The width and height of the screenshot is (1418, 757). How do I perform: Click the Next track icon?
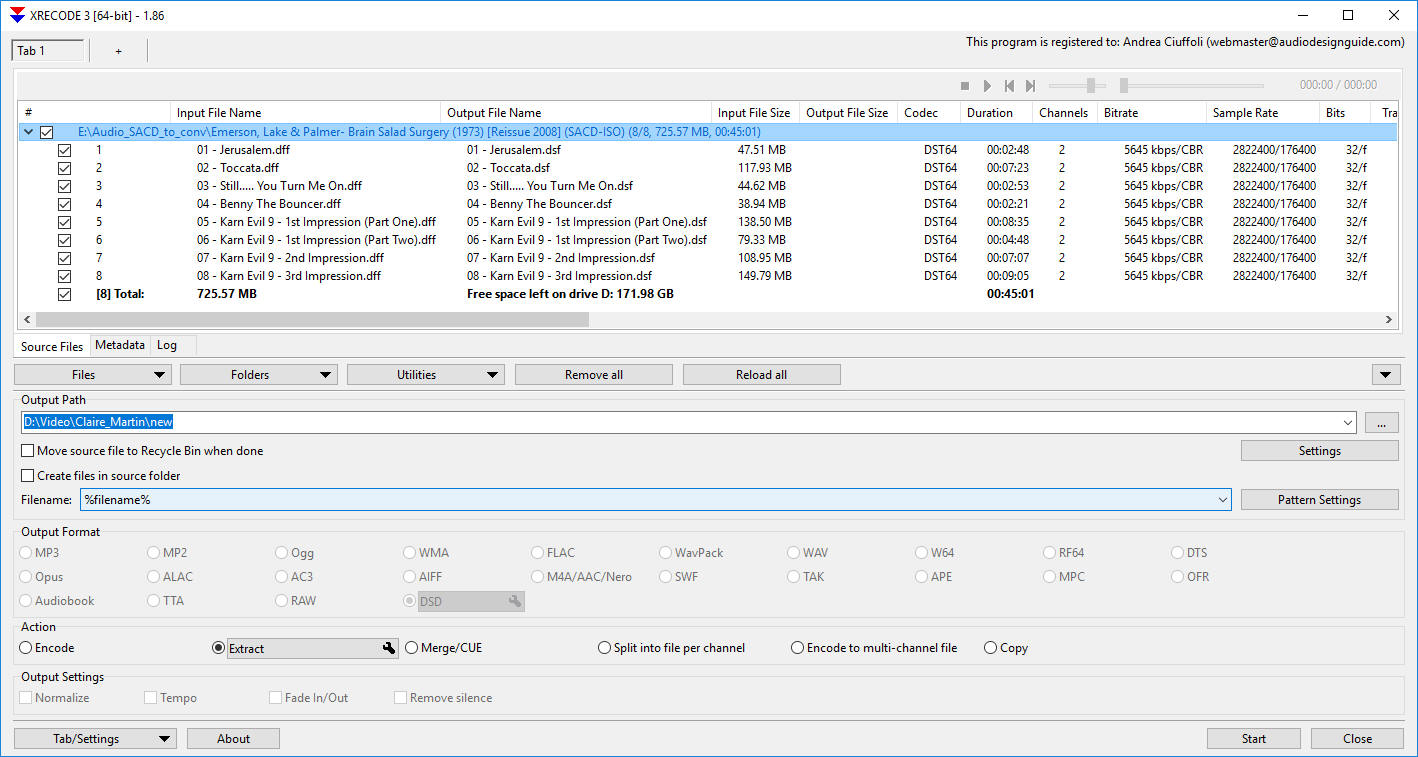tap(1030, 86)
